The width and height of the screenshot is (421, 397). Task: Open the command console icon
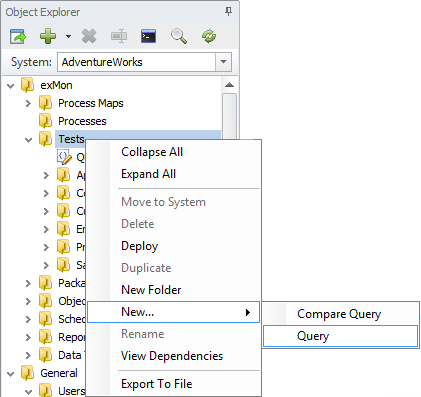pyautogui.click(x=148, y=36)
